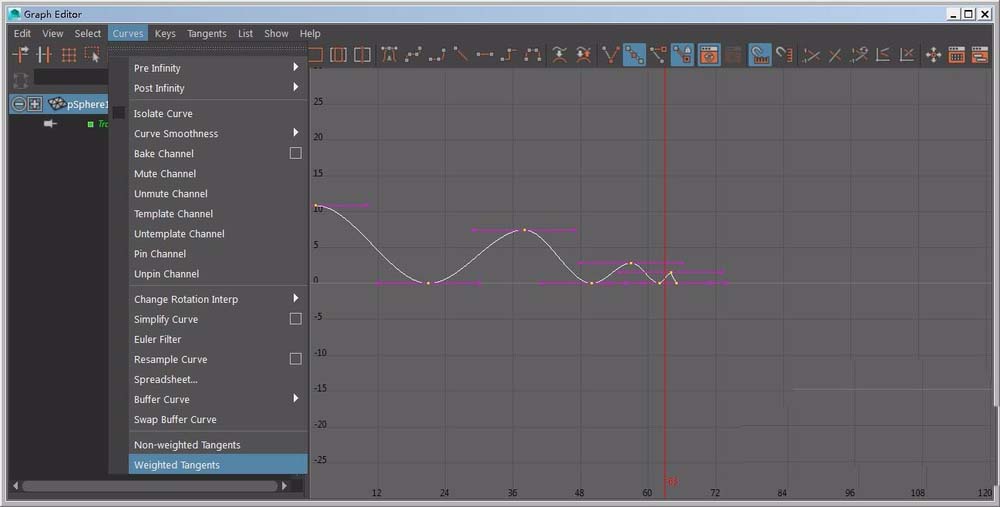Apply Clamped tangents icon
This screenshot has height=507, width=1000.
point(437,55)
